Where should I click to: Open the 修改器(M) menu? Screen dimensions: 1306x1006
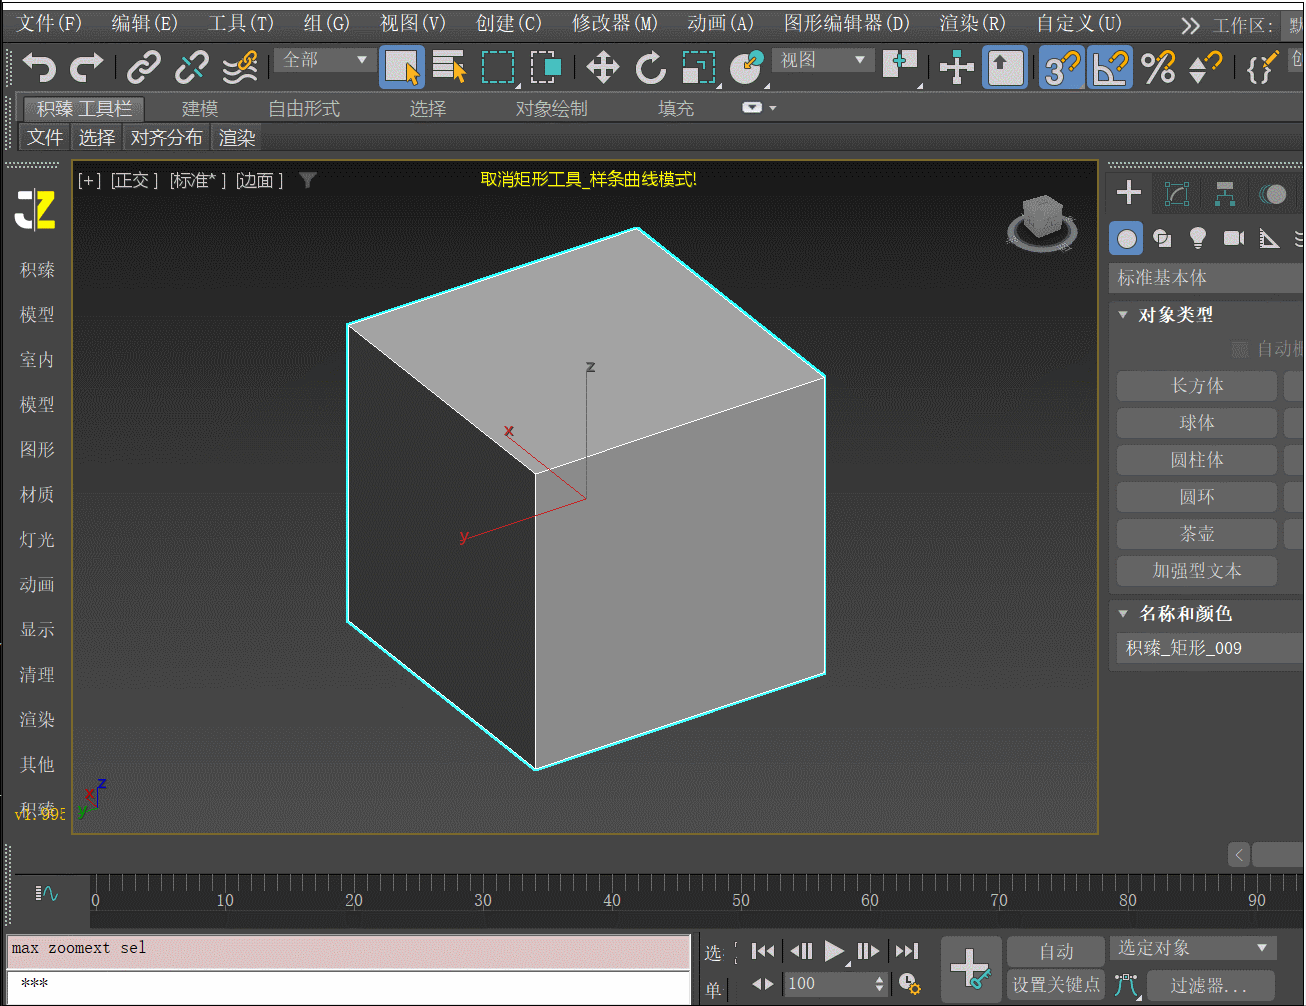click(615, 22)
